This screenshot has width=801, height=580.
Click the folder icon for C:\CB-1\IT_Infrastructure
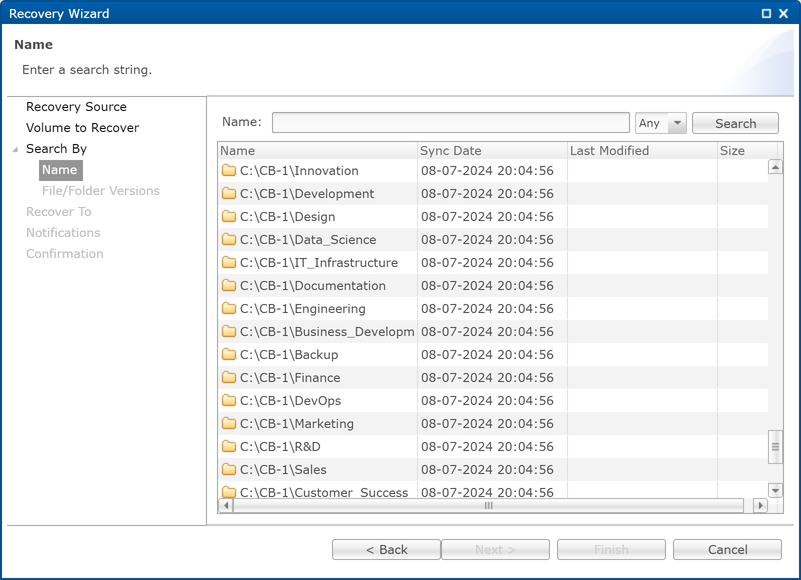pos(229,262)
